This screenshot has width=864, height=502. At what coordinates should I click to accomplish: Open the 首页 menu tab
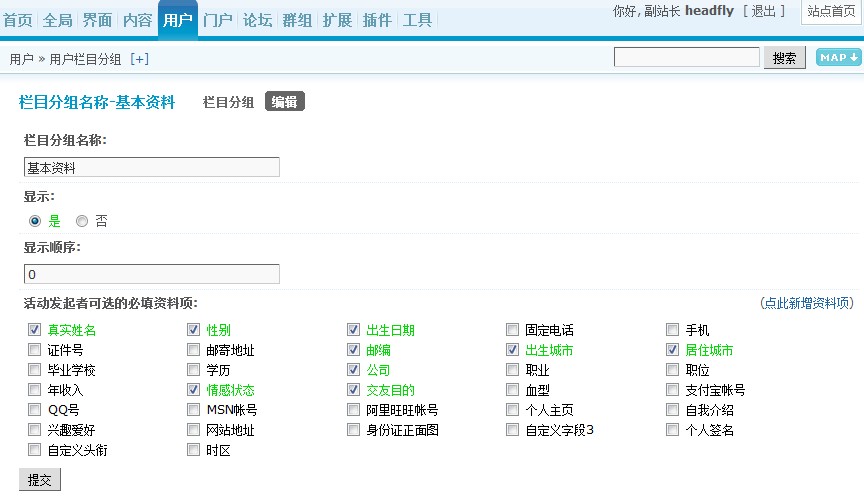pyautogui.click(x=18, y=20)
